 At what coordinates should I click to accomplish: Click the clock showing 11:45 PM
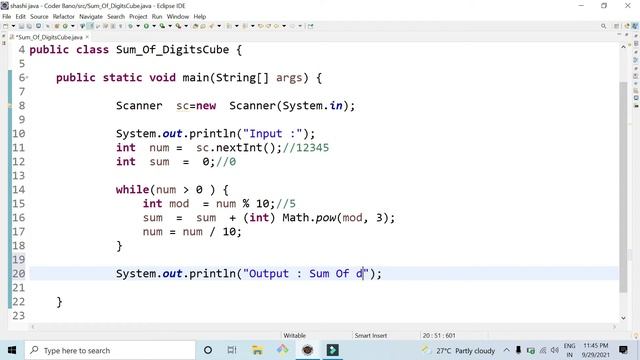[x=596, y=350]
